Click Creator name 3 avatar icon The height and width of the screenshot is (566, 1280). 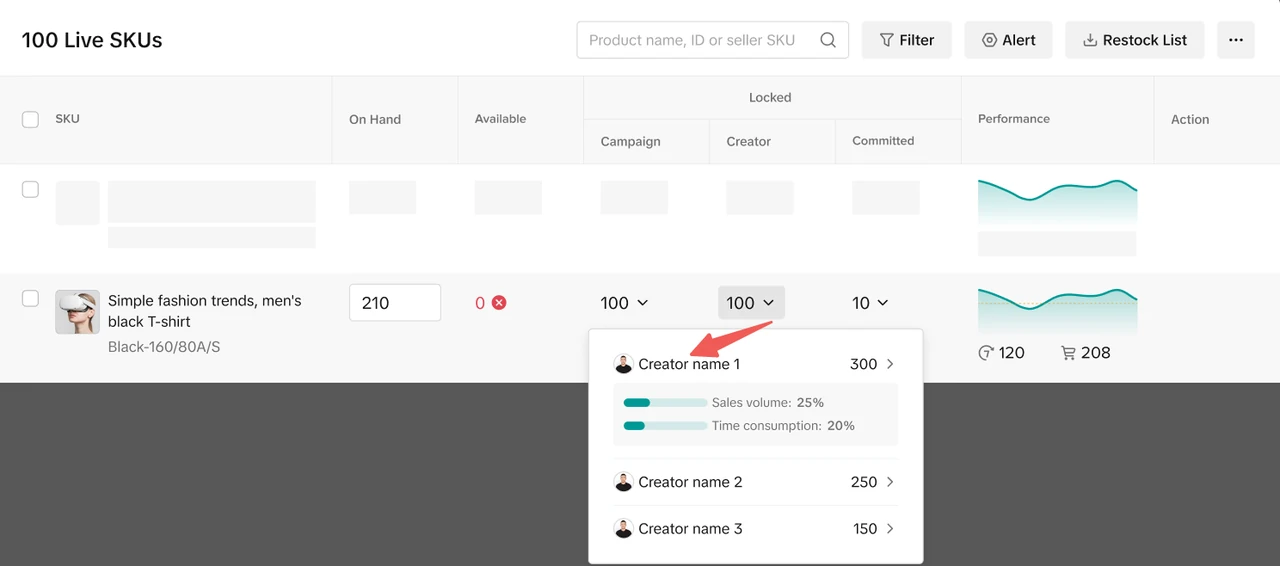click(623, 529)
